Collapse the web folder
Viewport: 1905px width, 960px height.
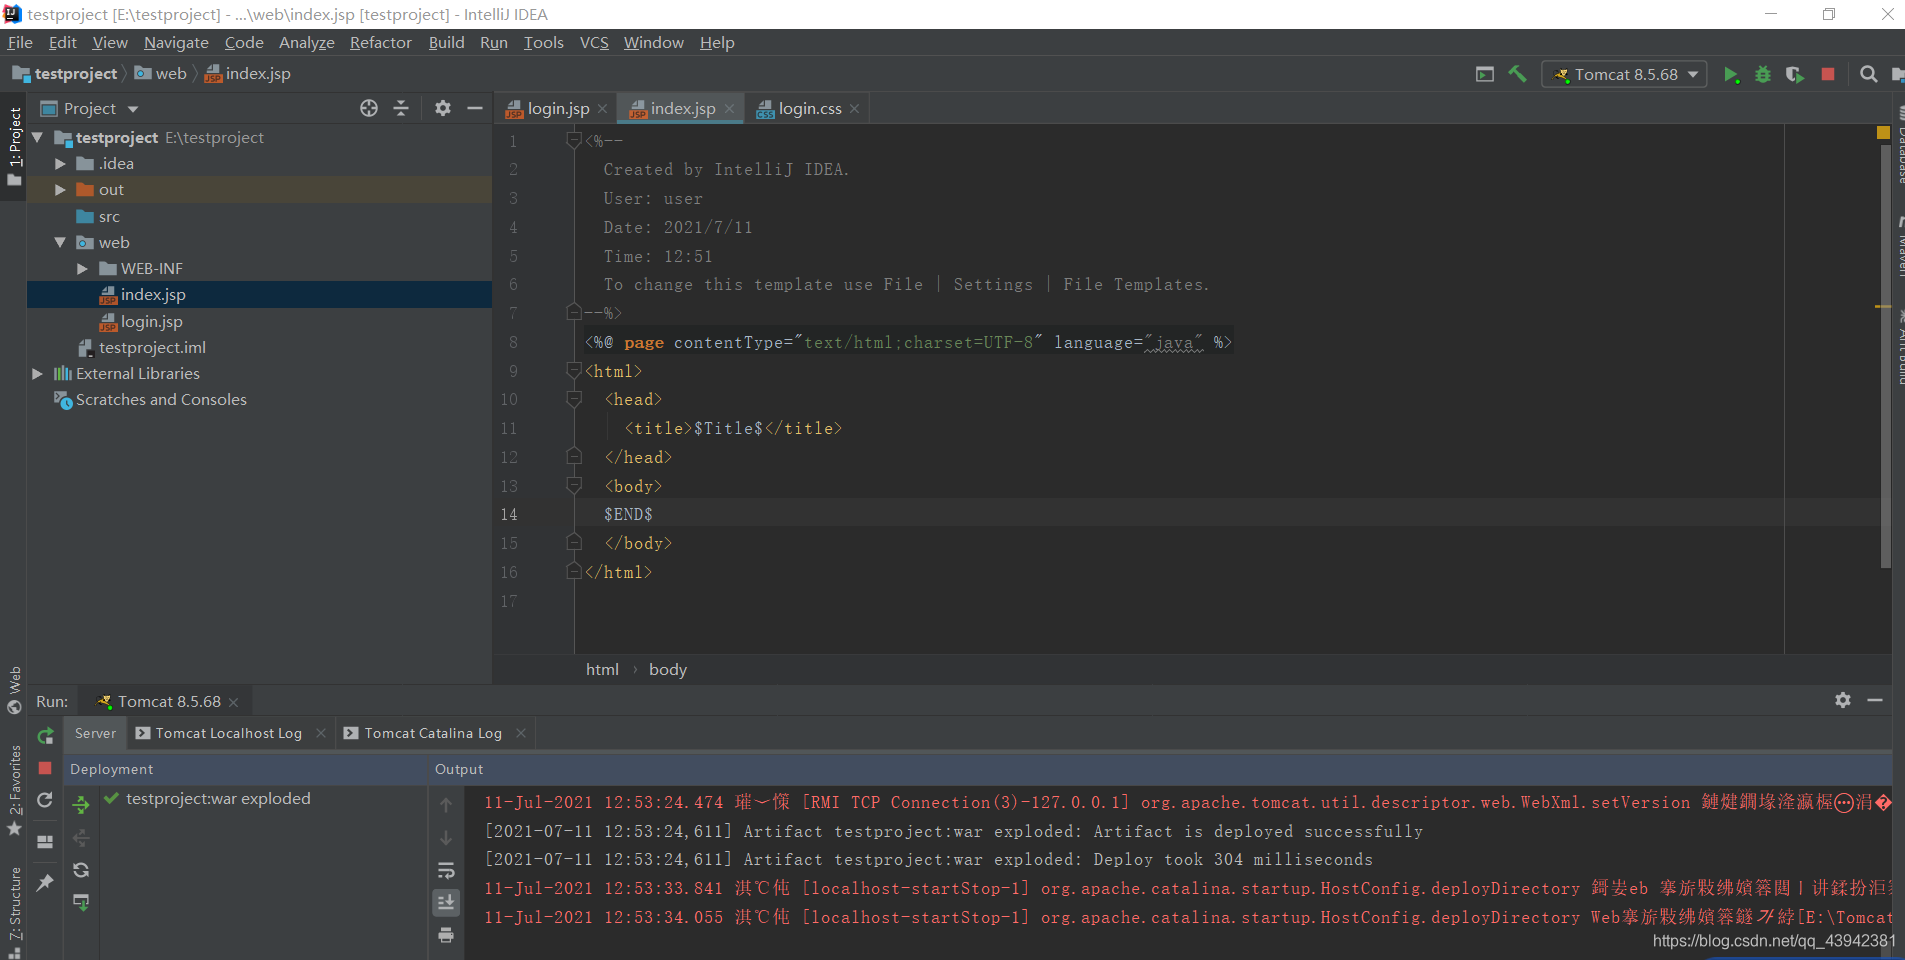coord(60,243)
